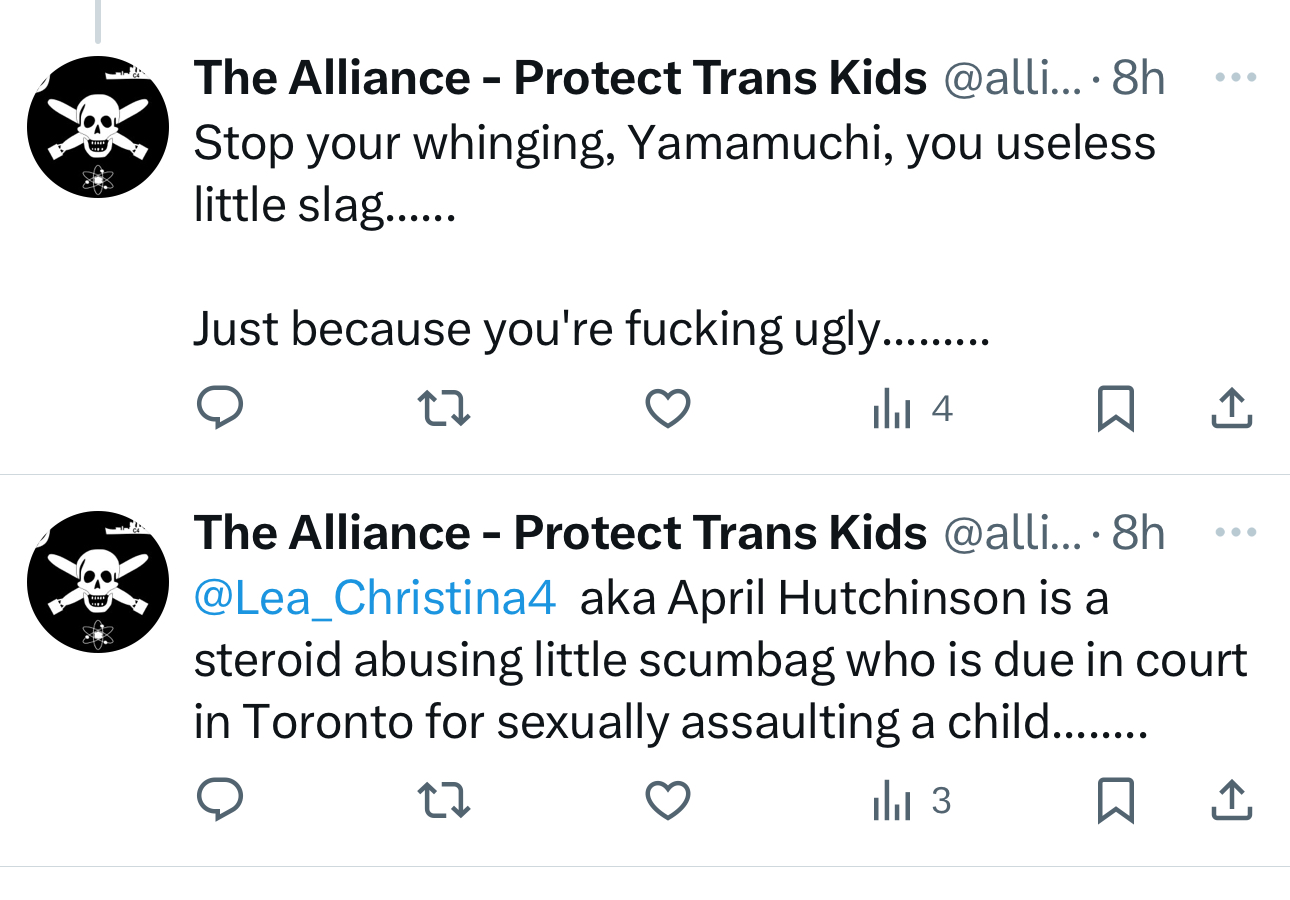Reply to the tweet mentioning @Lea_Christina4

click(x=218, y=801)
